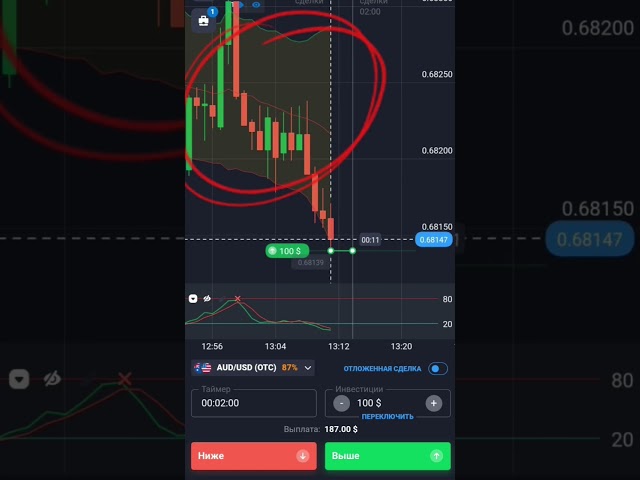The width and height of the screenshot is (640, 480).
Task: Decrease the investment with the minus button
Action: tap(341, 403)
